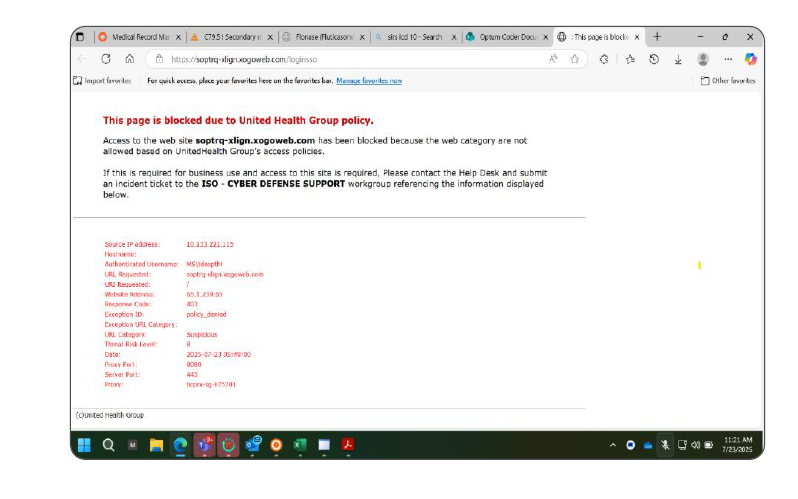Open Excel from taskbar
Screen dimensions: 798x499
(x=300, y=445)
